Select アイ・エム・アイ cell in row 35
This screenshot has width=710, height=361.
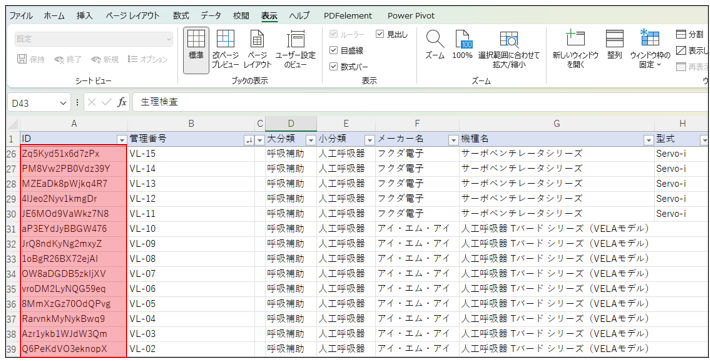[x=417, y=289]
